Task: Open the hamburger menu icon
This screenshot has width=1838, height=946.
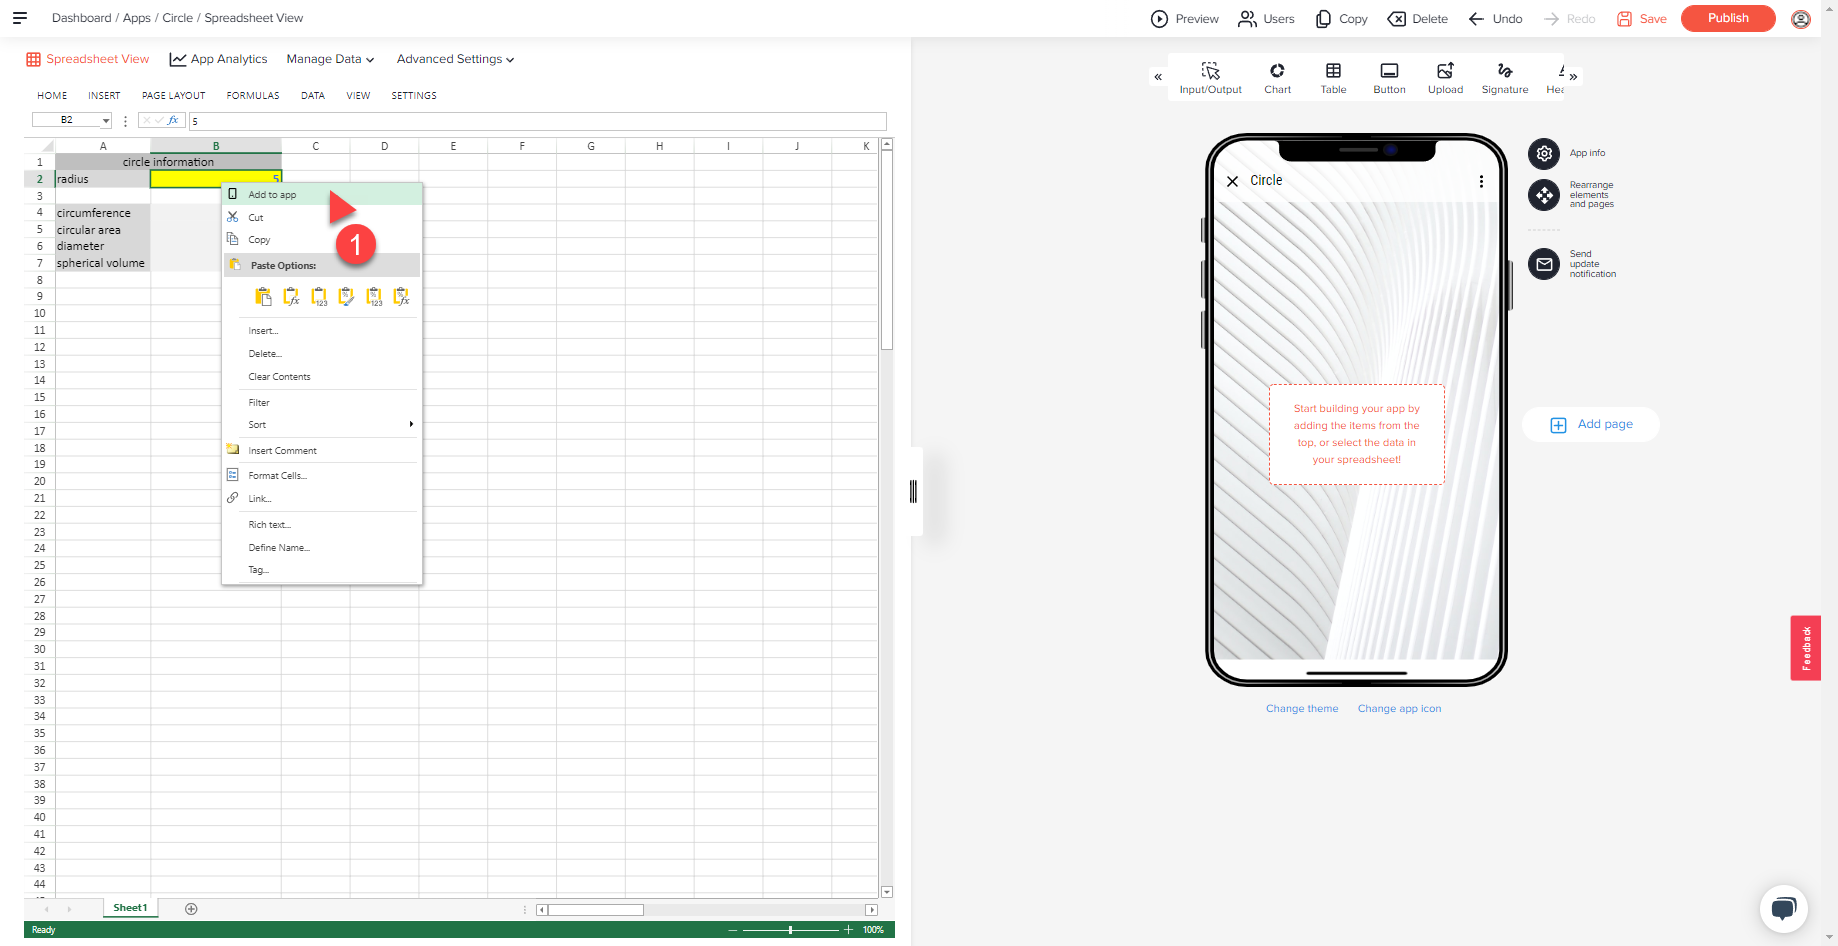Action: point(19,18)
